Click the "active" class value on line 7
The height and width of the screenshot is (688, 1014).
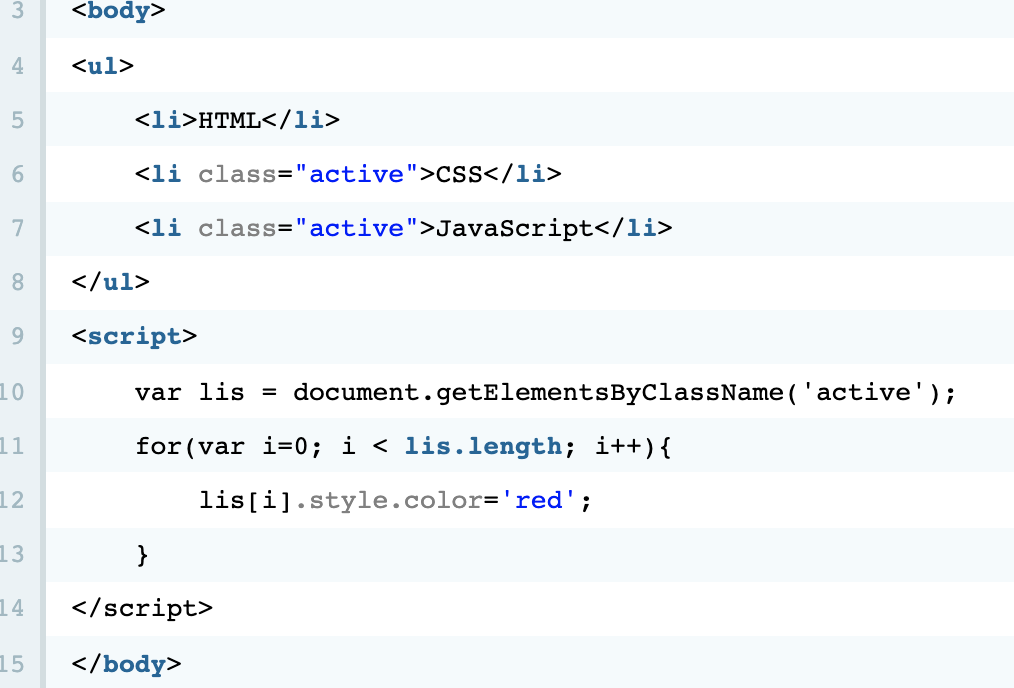[x=356, y=228]
